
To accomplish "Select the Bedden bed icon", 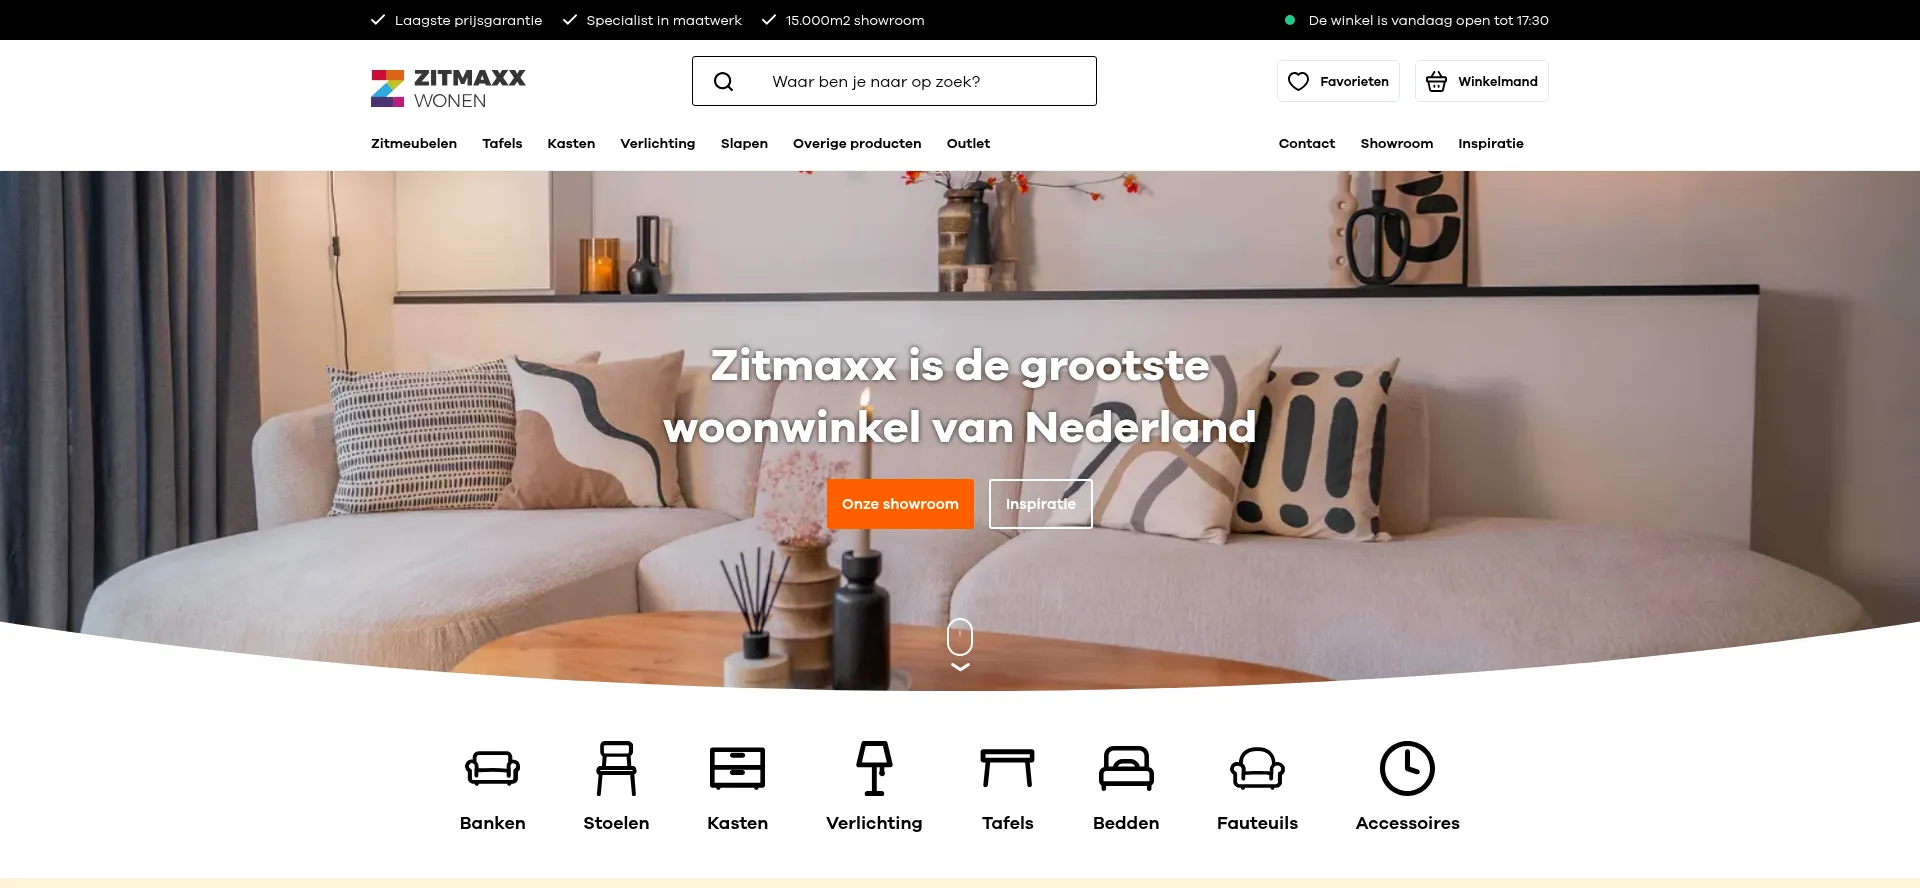I will click(x=1126, y=768).
